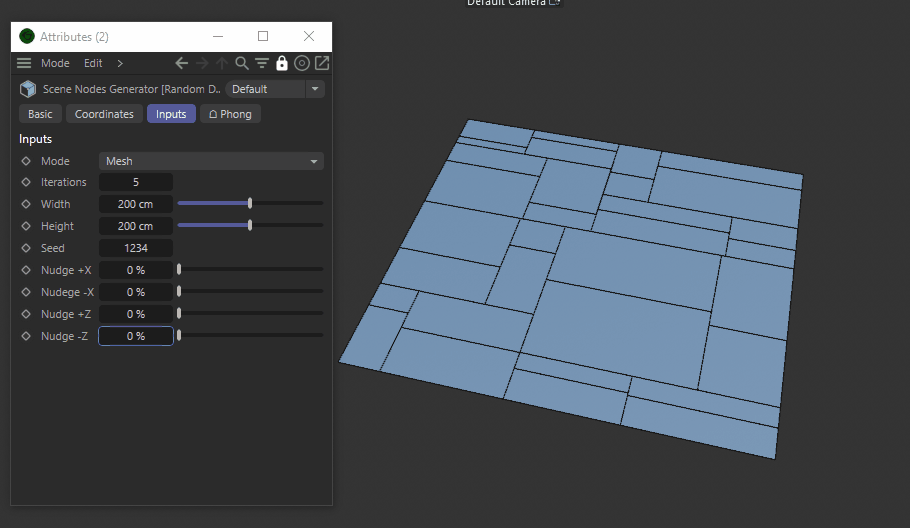The height and width of the screenshot is (528, 910).
Task: Click the circular target mode icon
Action: [x=302, y=63]
